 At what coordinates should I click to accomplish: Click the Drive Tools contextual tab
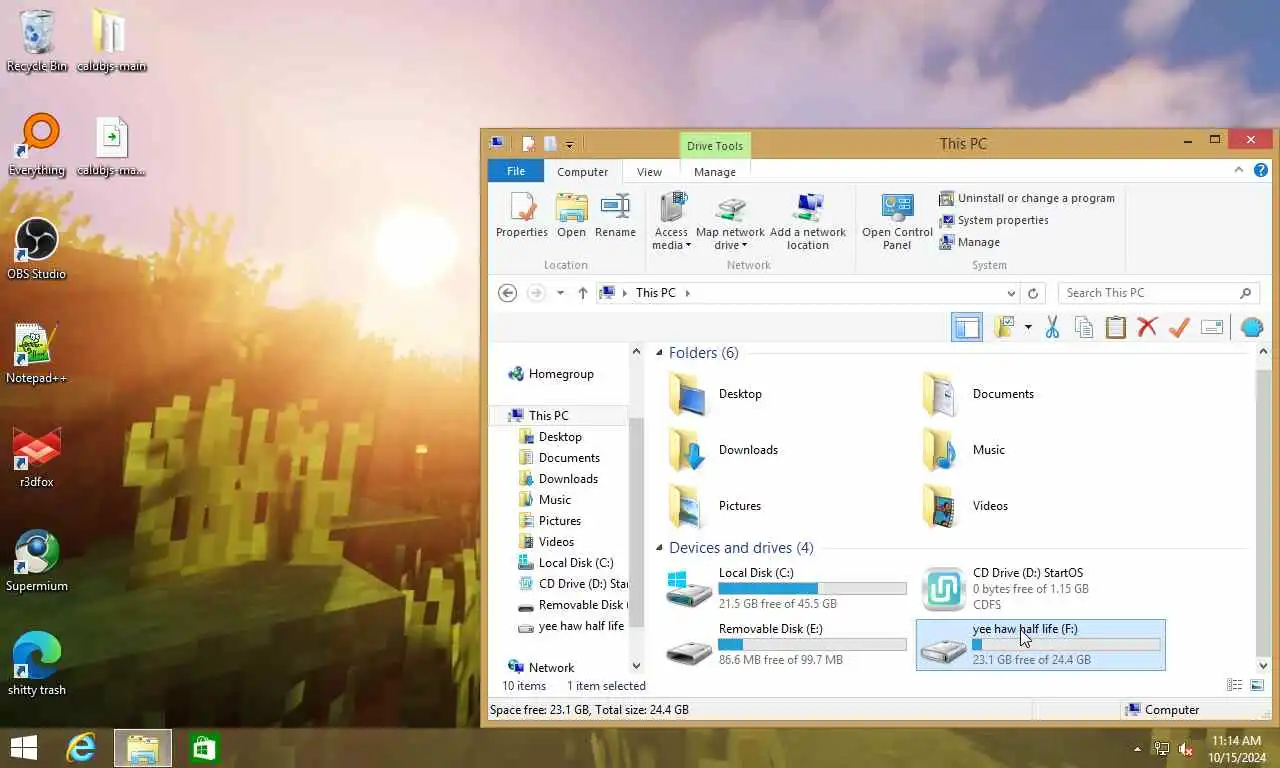tap(715, 146)
